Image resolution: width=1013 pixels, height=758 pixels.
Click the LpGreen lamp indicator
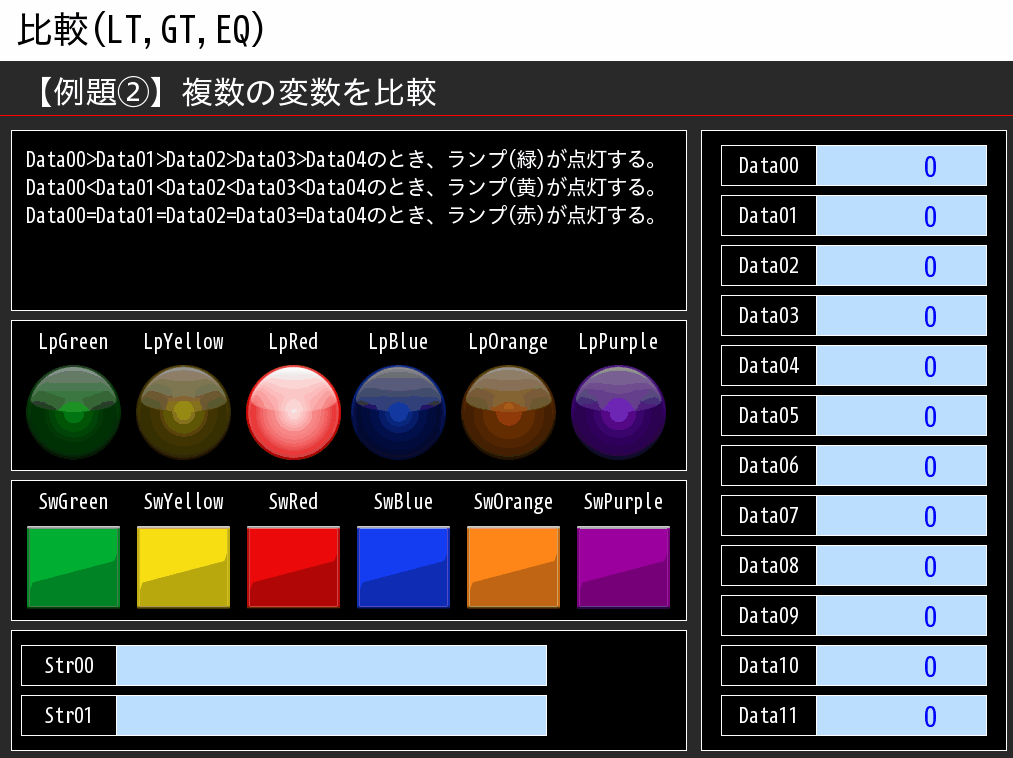74,412
